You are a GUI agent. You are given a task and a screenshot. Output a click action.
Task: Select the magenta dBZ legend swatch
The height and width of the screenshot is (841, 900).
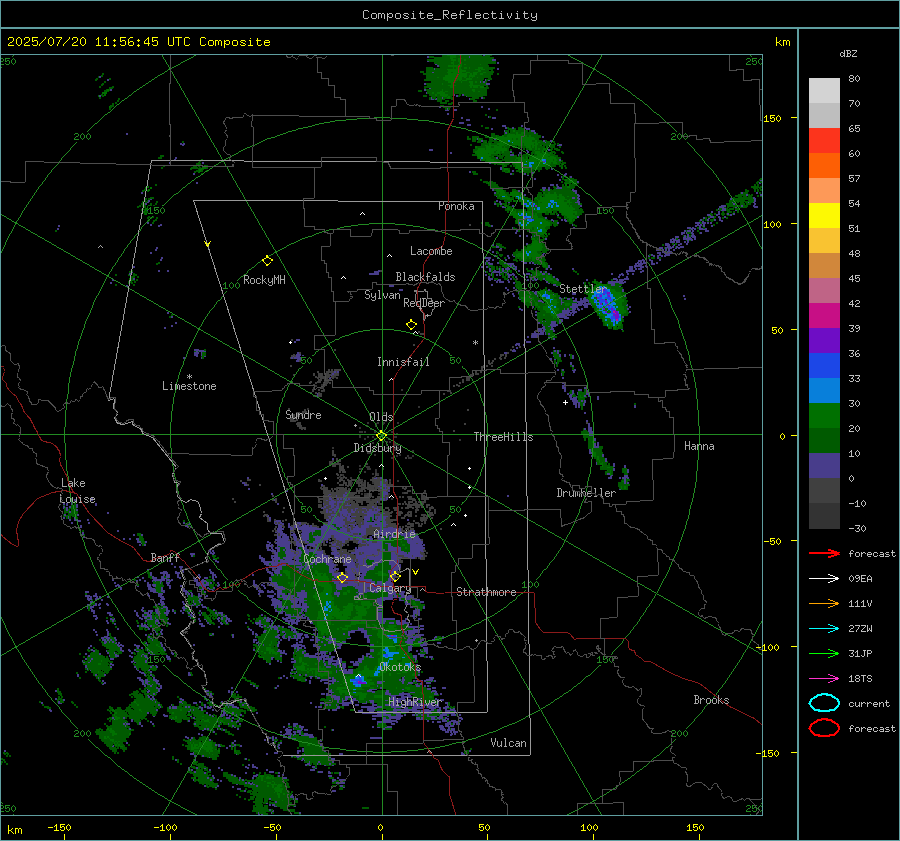click(x=824, y=316)
